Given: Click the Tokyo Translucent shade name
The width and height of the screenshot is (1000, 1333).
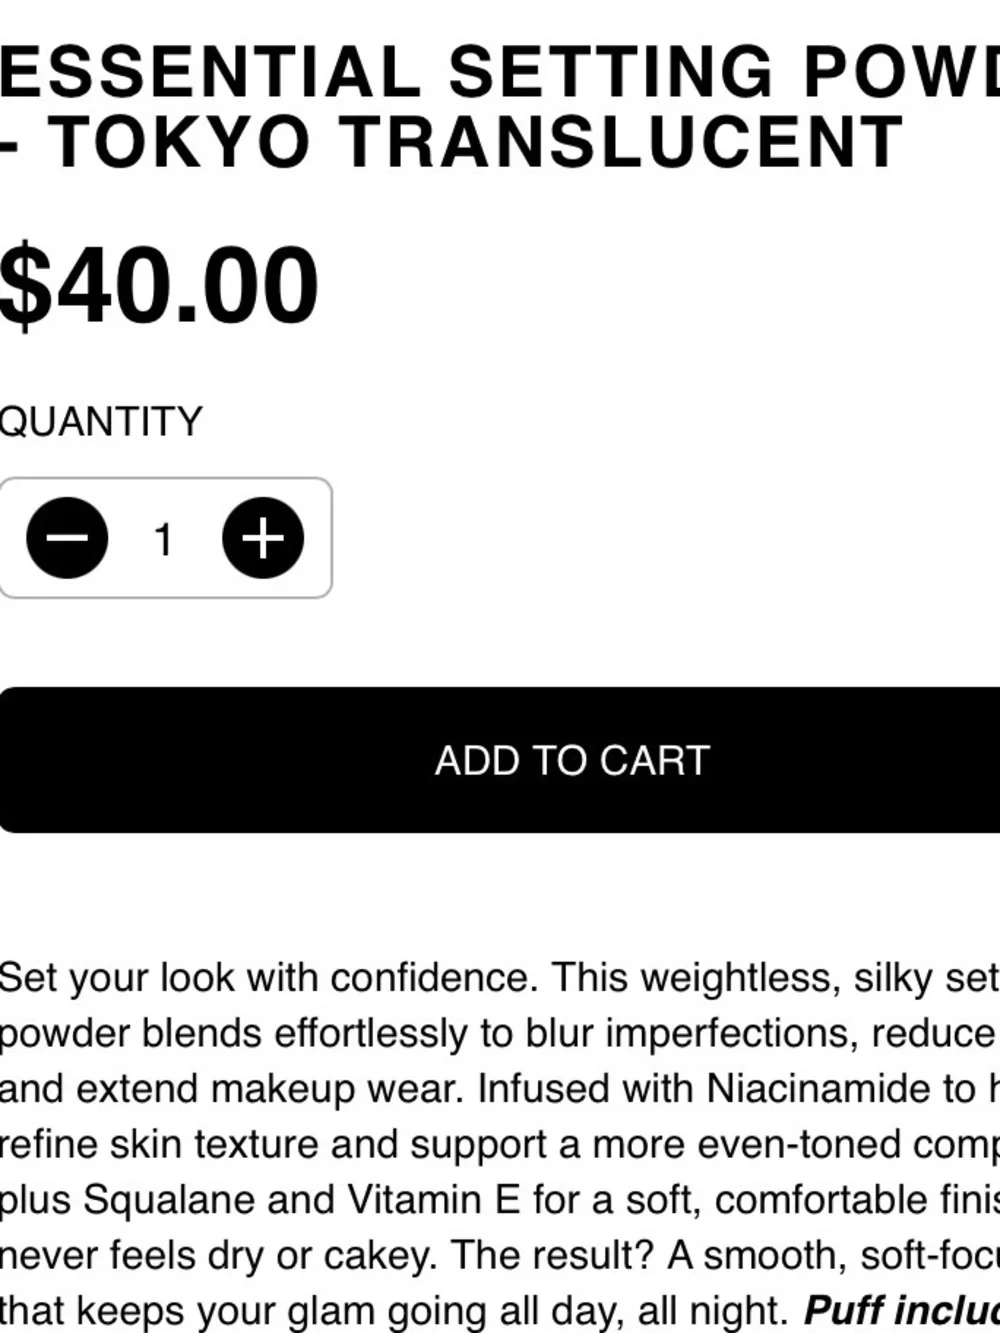Looking at the screenshot, I should 477,142.
